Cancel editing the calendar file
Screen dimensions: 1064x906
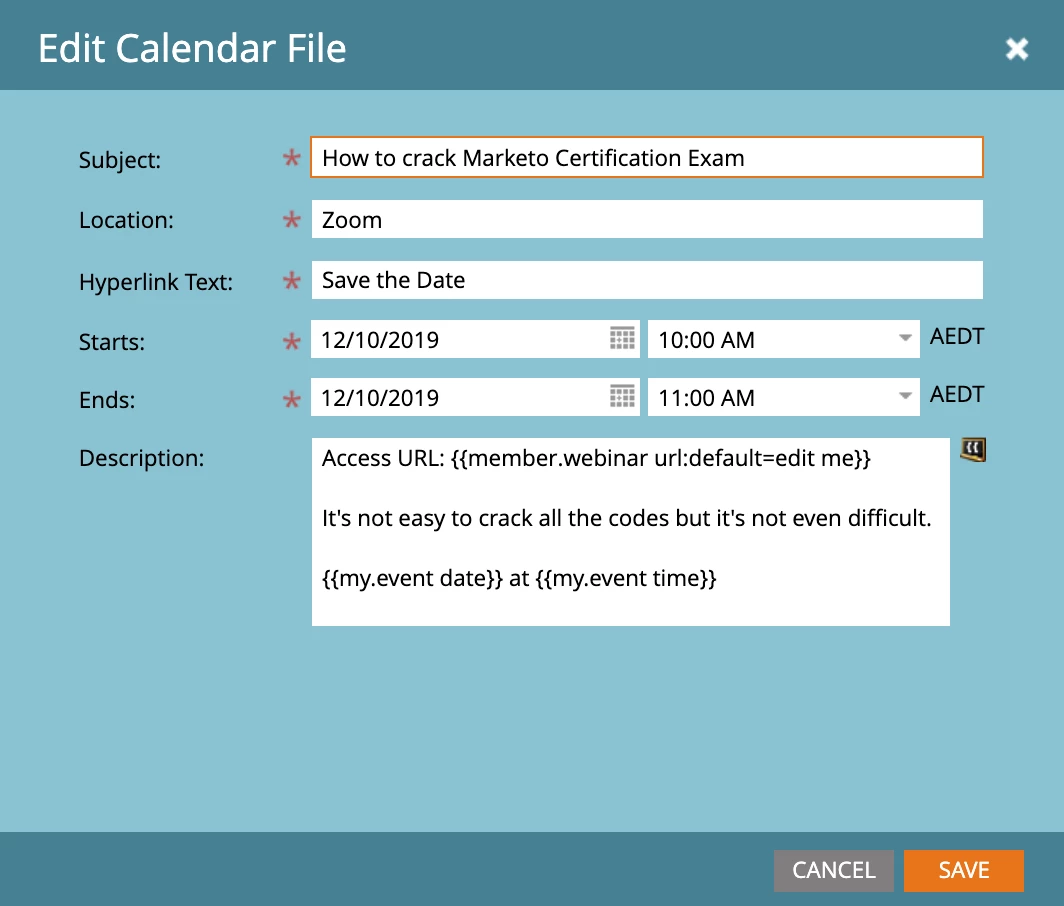coord(833,870)
